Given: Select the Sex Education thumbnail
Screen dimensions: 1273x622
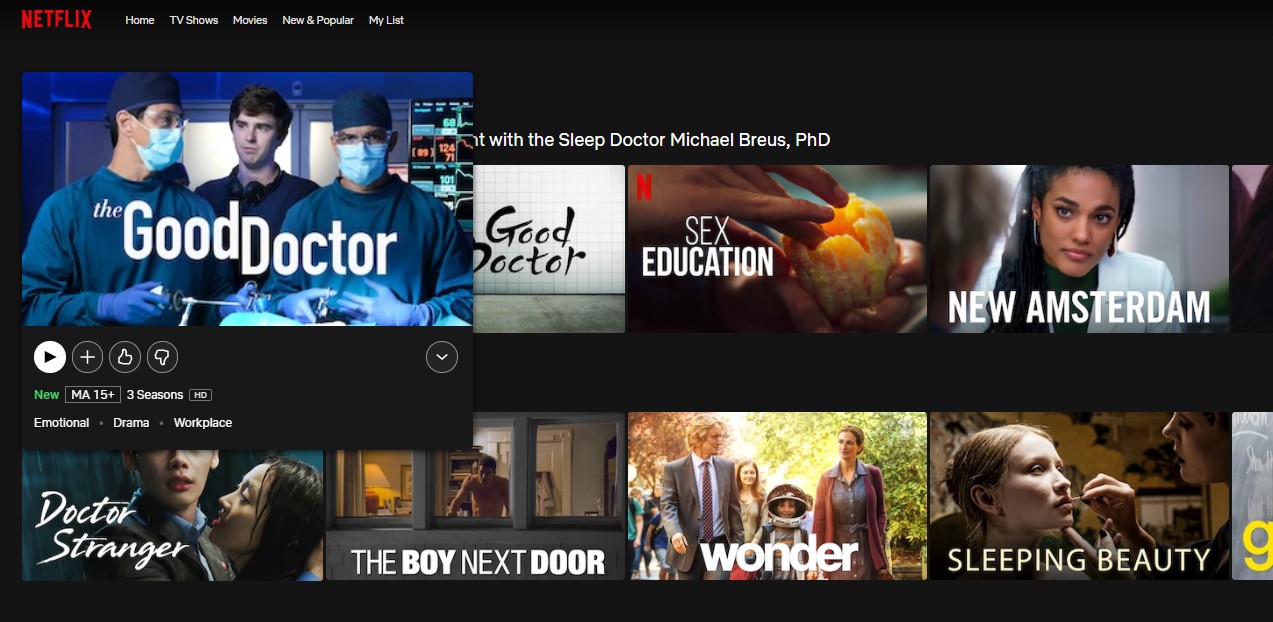Looking at the screenshot, I should coord(777,249).
